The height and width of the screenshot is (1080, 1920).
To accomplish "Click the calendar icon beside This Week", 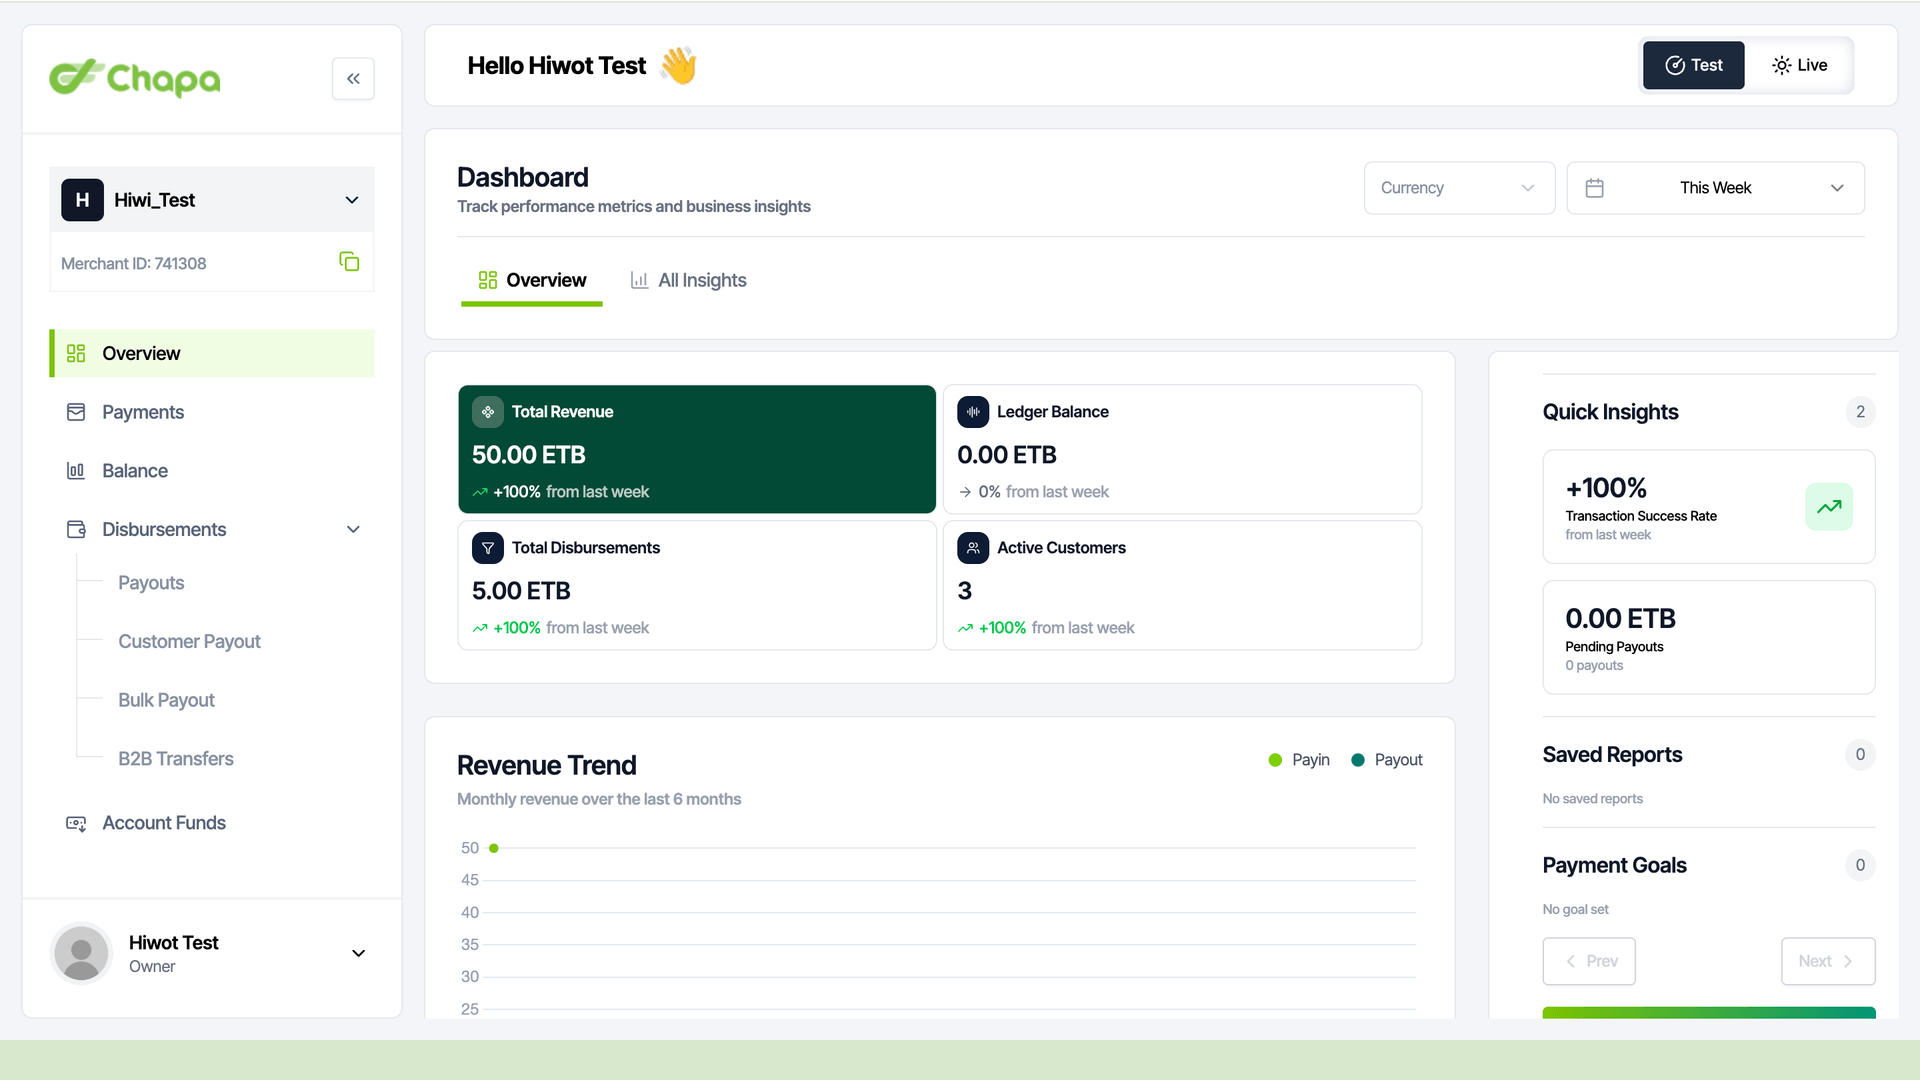I will [1595, 188].
